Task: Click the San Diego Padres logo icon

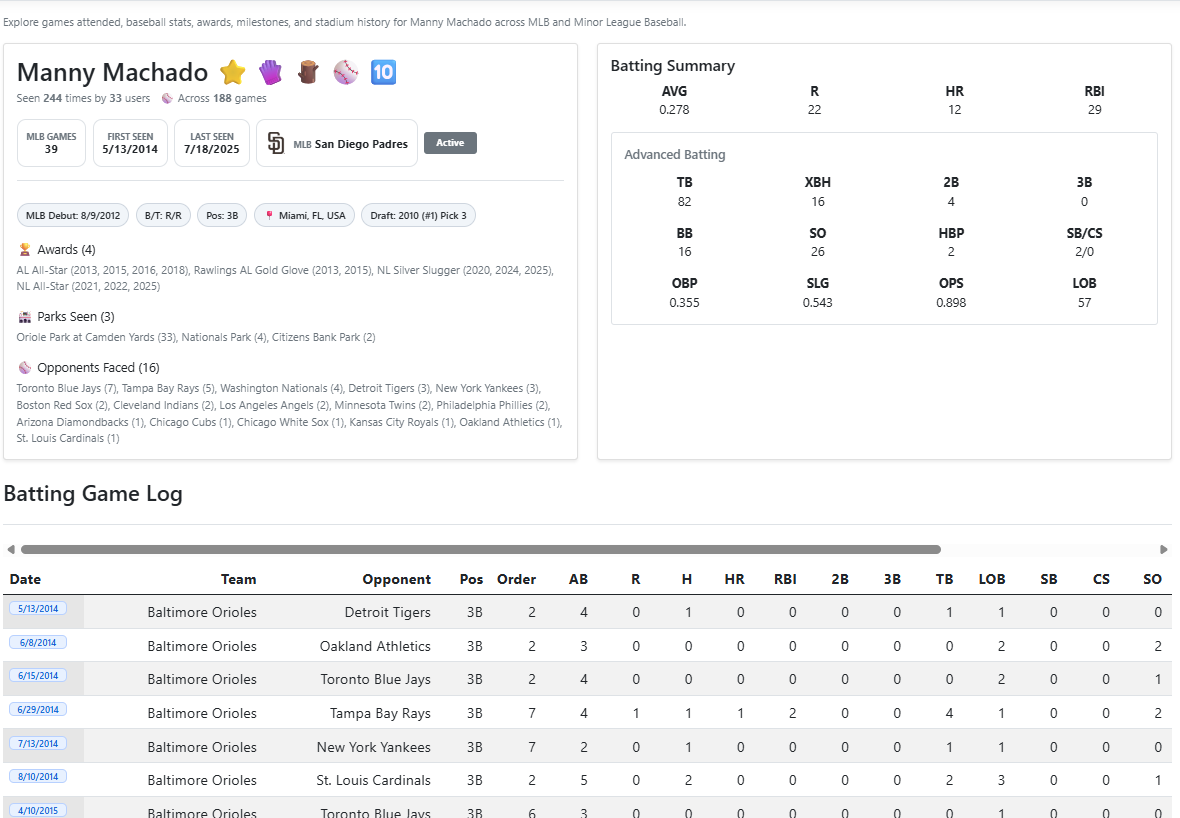Action: pyautogui.click(x=276, y=143)
